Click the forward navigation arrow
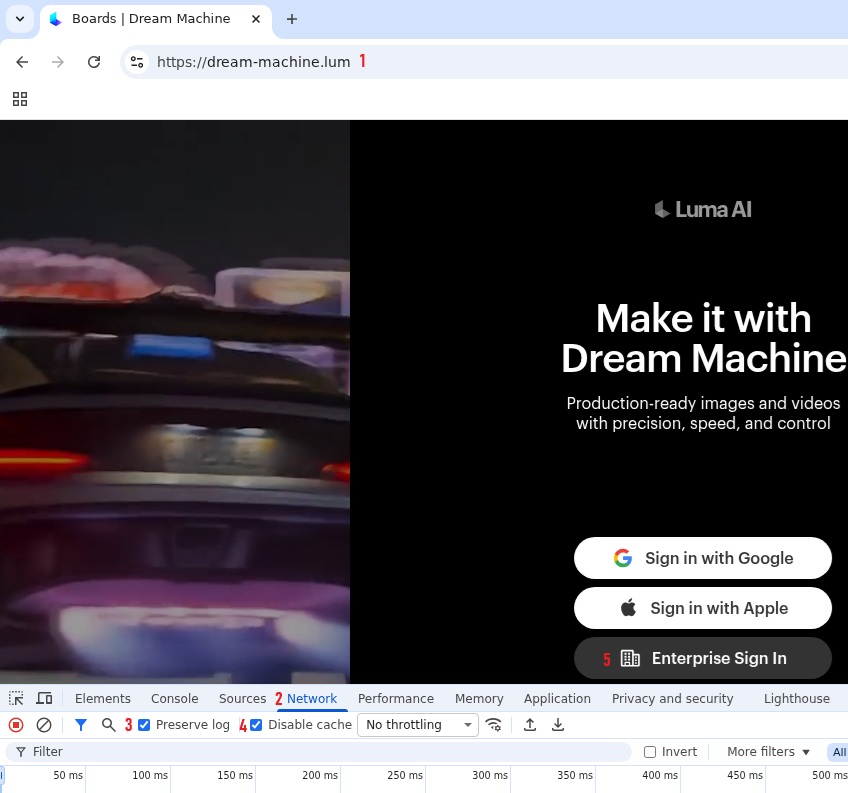 click(58, 62)
